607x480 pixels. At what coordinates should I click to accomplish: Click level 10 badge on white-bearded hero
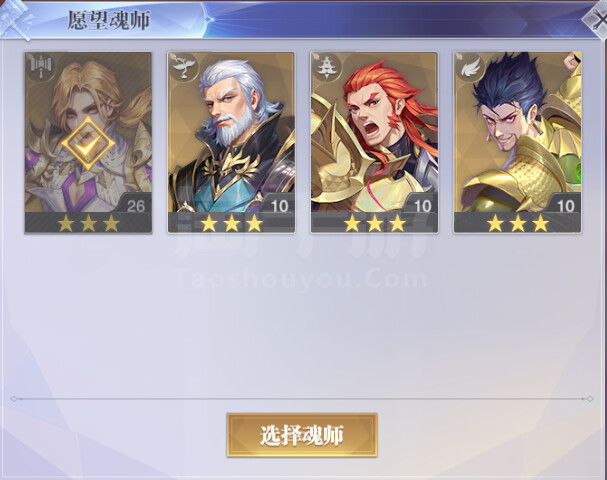pyautogui.click(x=279, y=206)
